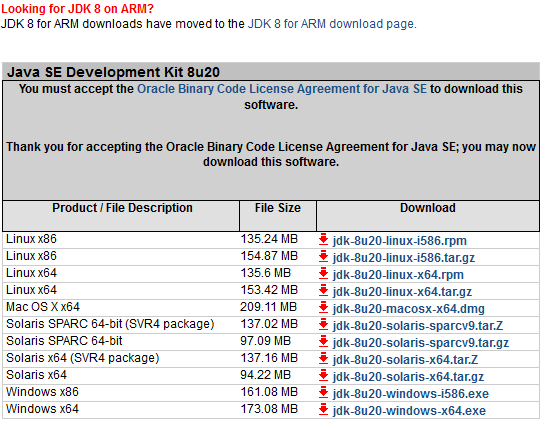Click download arrow icon for jdk-8u20-solaris-x64.tar.Z
Image resolution: width=552 pixels, height=428 pixels.
[x=323, y=358]
